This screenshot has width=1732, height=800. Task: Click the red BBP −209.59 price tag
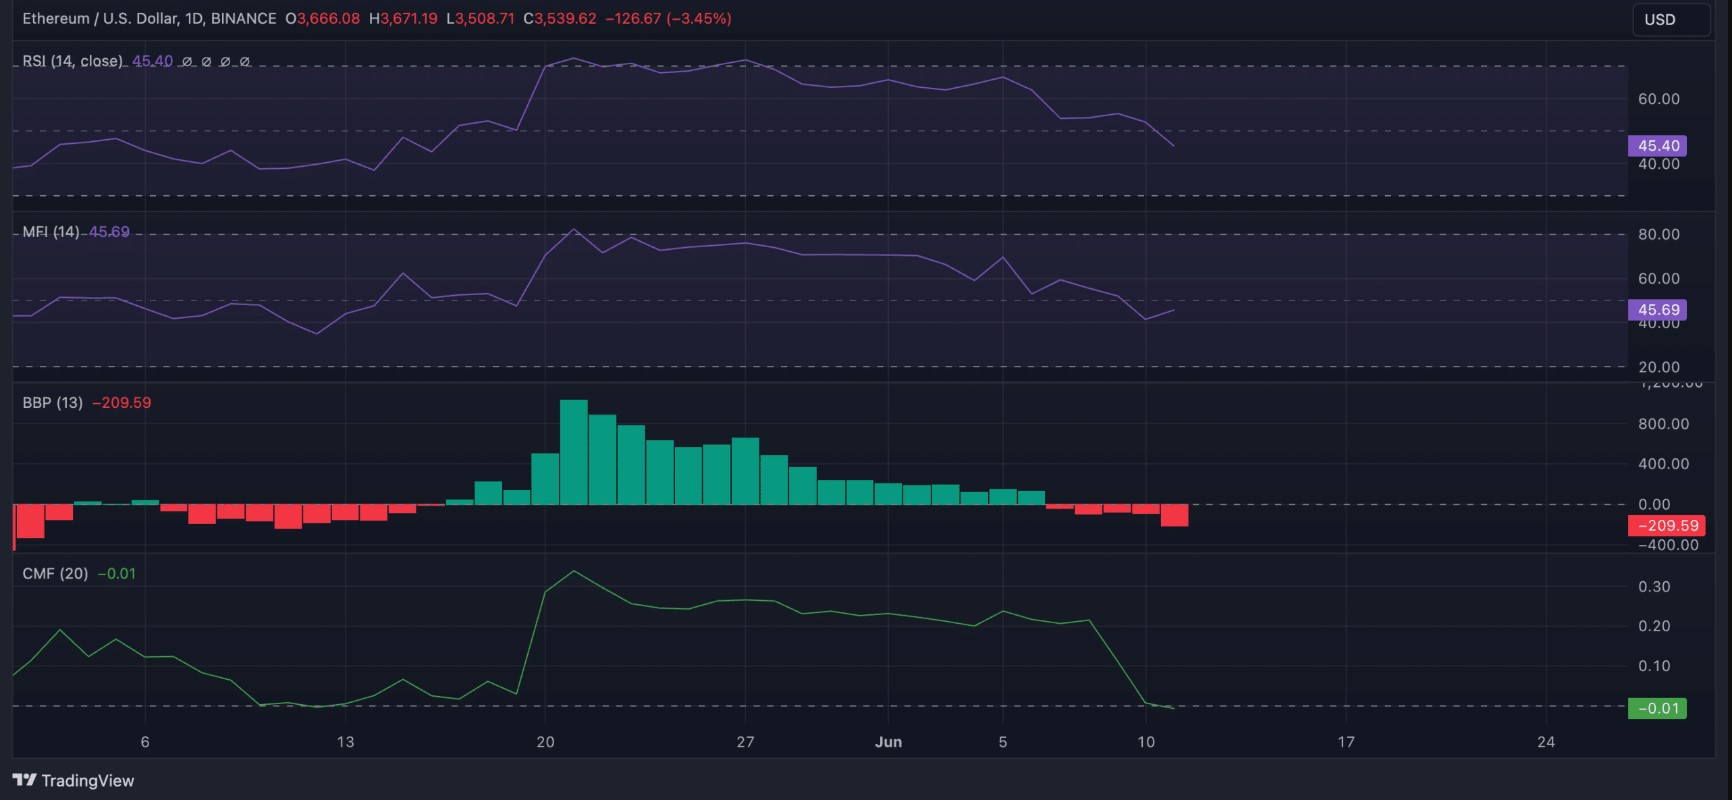pos(1664,525)
